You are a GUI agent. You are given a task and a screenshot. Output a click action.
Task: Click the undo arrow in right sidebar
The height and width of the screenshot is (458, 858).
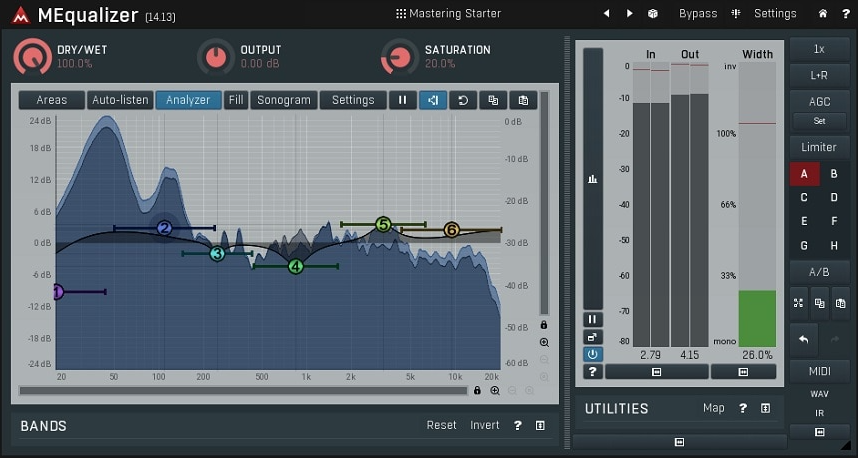tap(802, 340)
